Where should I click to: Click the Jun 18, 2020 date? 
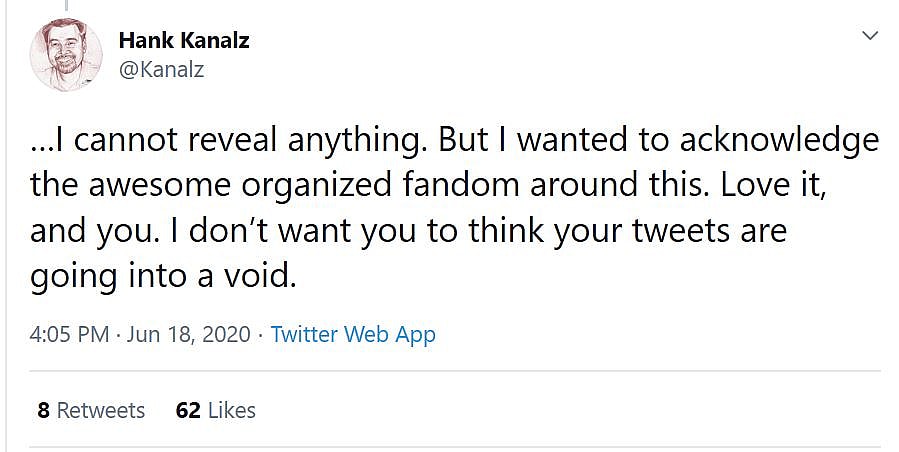187,334
